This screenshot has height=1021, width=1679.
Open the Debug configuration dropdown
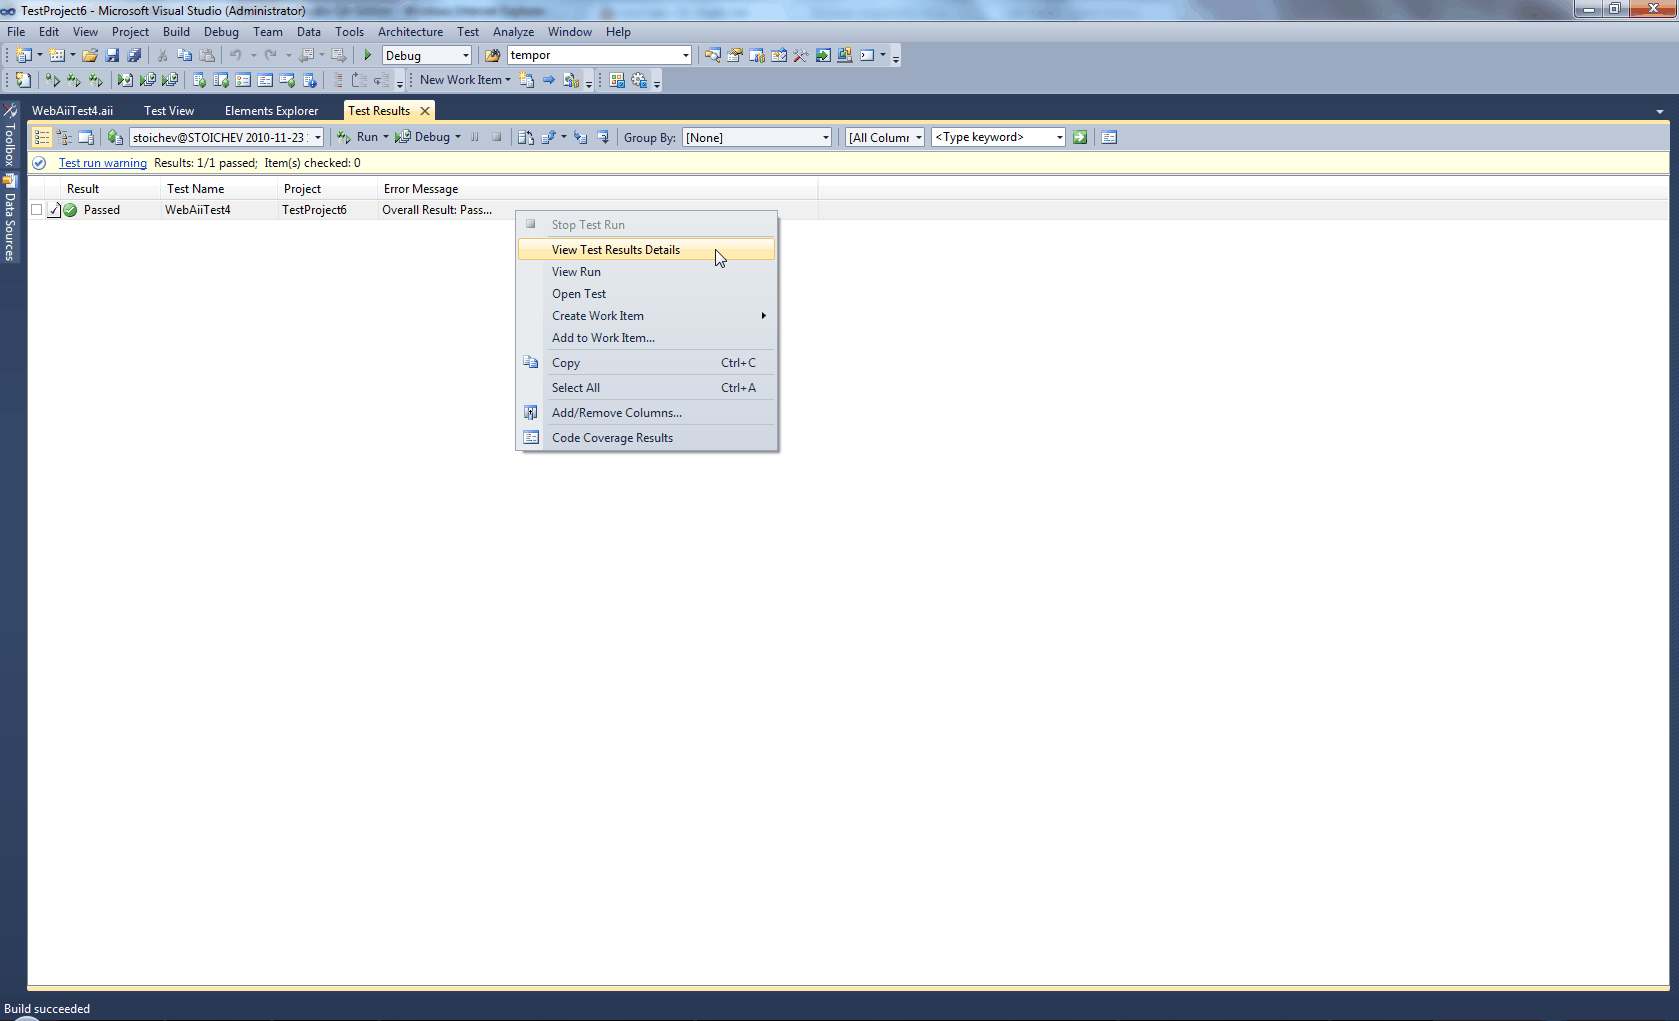pos(466,56)
